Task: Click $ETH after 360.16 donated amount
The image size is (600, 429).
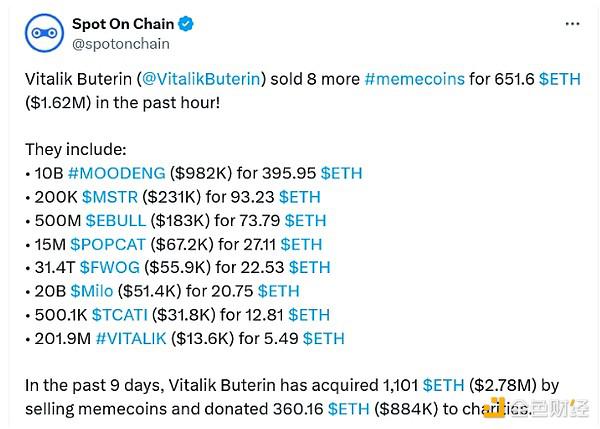Action: click(x=349, y=409)
